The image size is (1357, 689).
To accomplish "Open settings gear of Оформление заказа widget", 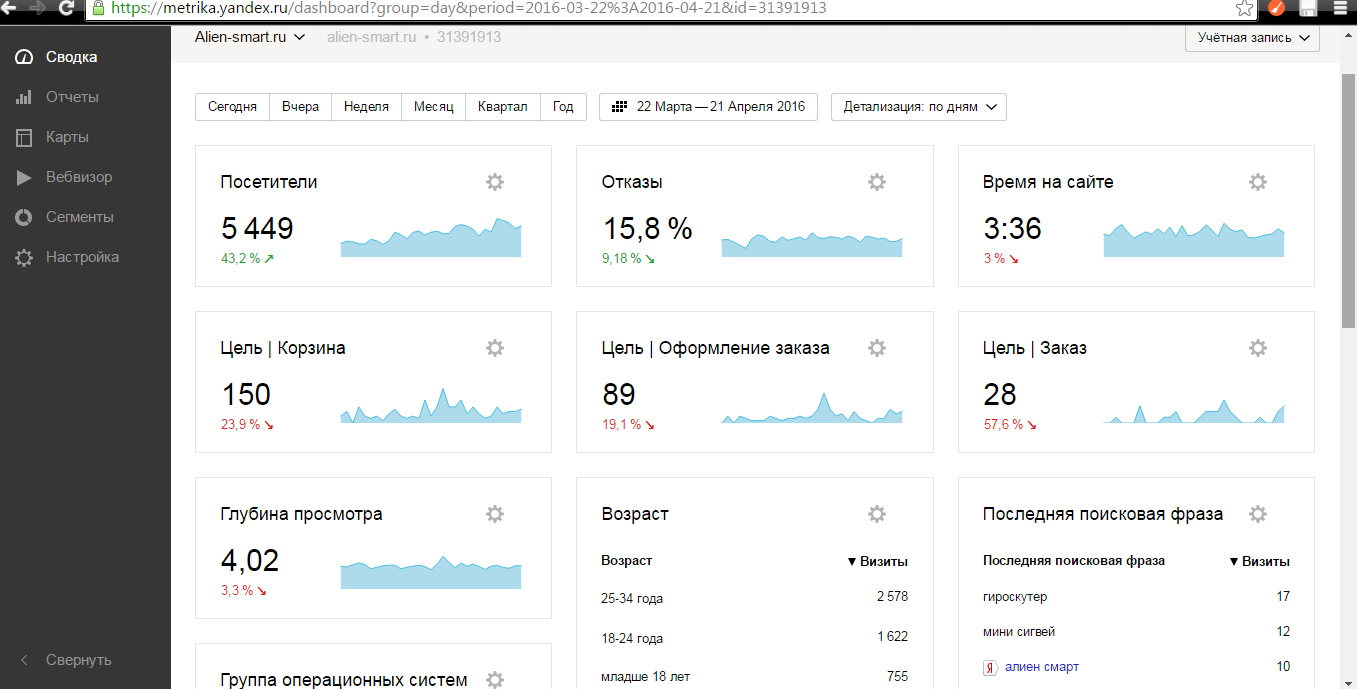I will pos(877,348).
